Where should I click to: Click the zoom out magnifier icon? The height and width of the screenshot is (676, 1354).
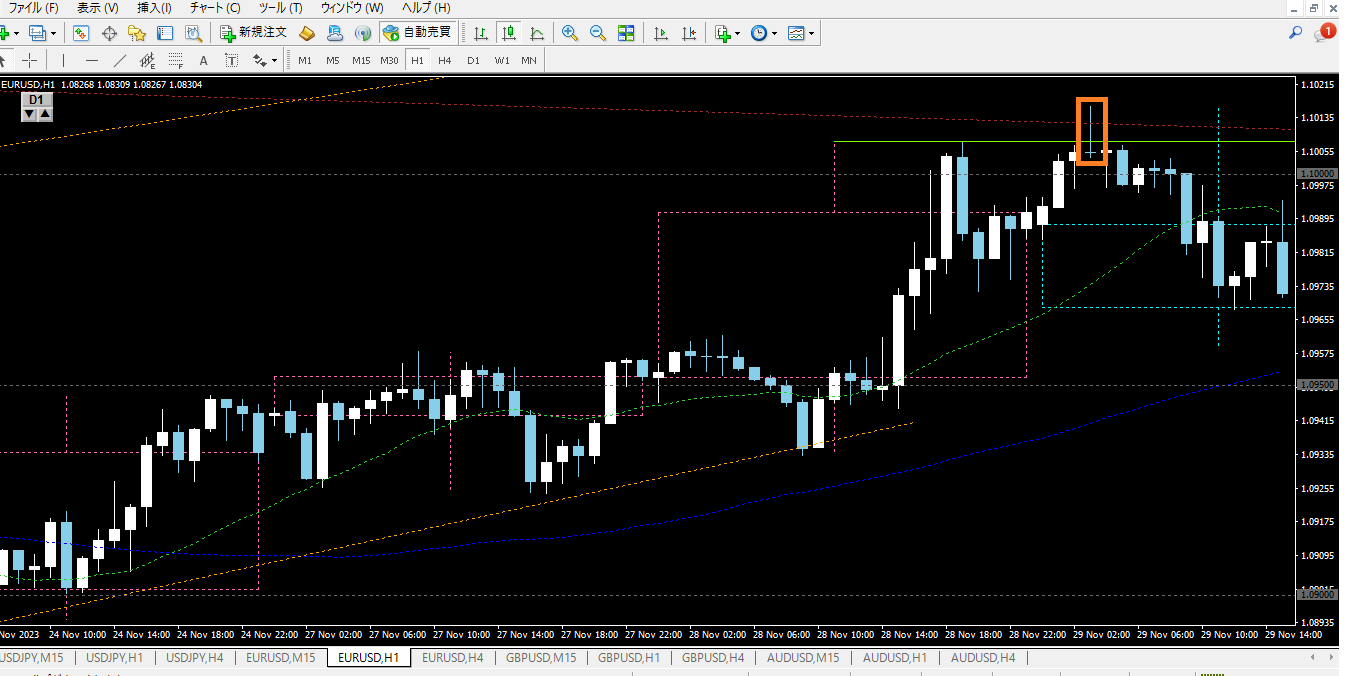click(x=598, y=33)
